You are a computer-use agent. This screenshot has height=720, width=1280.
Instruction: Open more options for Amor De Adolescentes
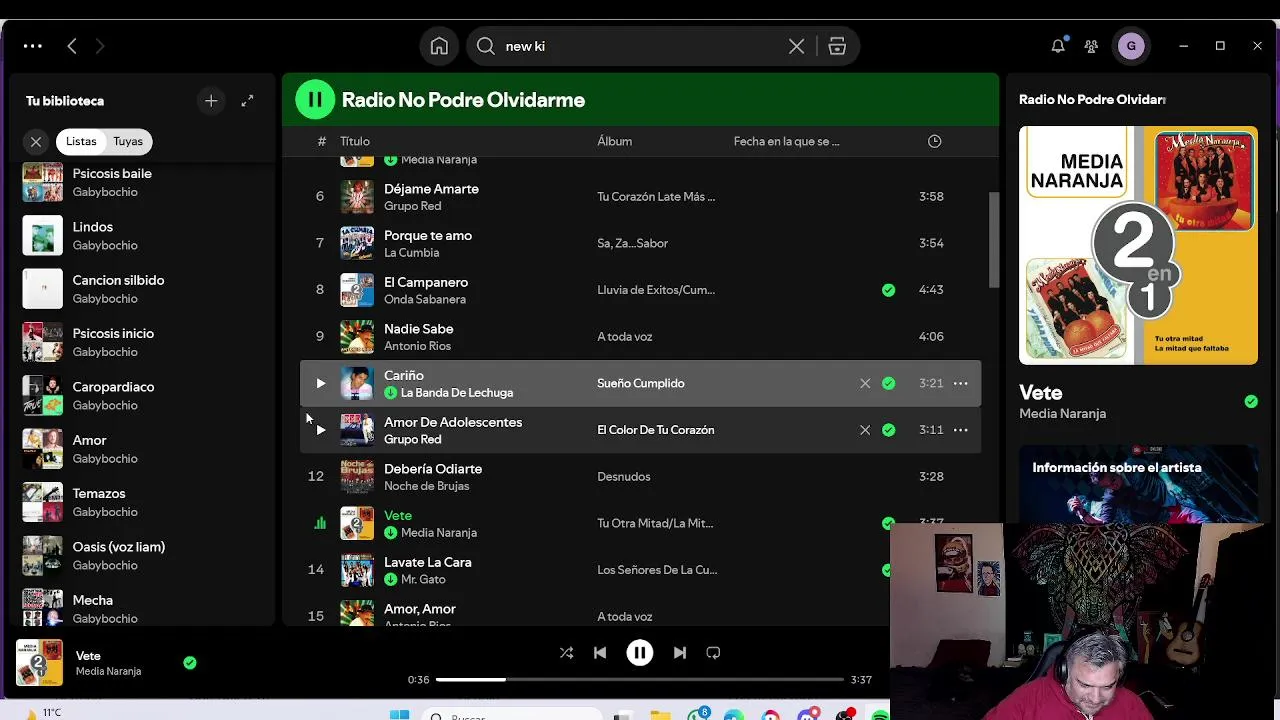[960, 430]
